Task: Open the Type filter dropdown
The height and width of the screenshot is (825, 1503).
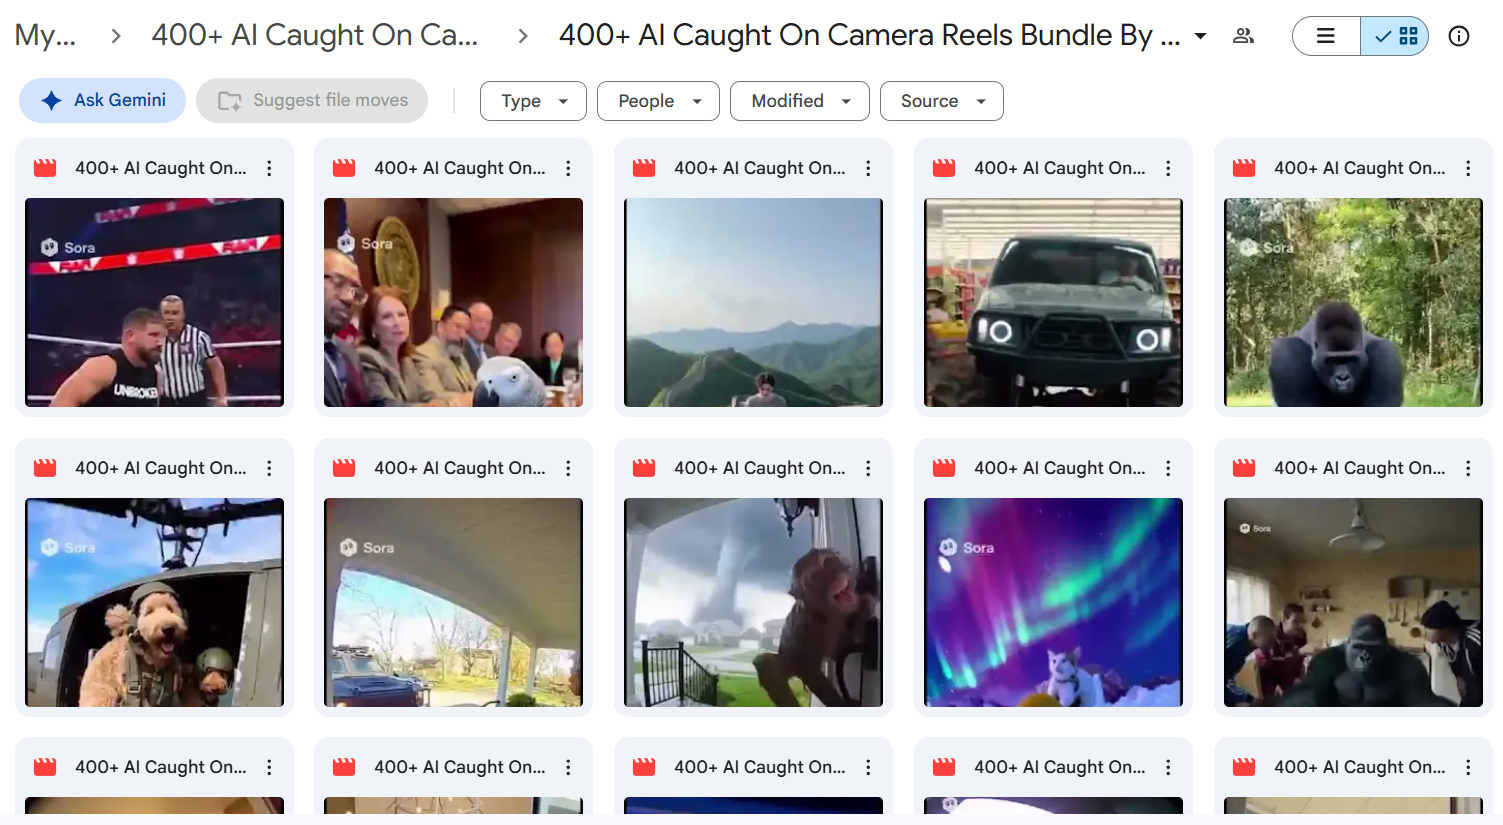Action: tap(533, 101)
